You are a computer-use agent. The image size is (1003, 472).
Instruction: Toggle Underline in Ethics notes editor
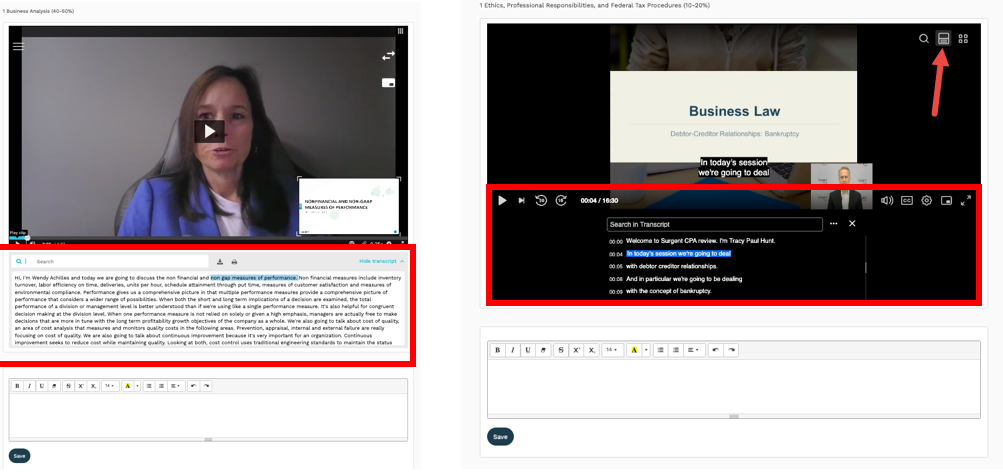[528, 350]
